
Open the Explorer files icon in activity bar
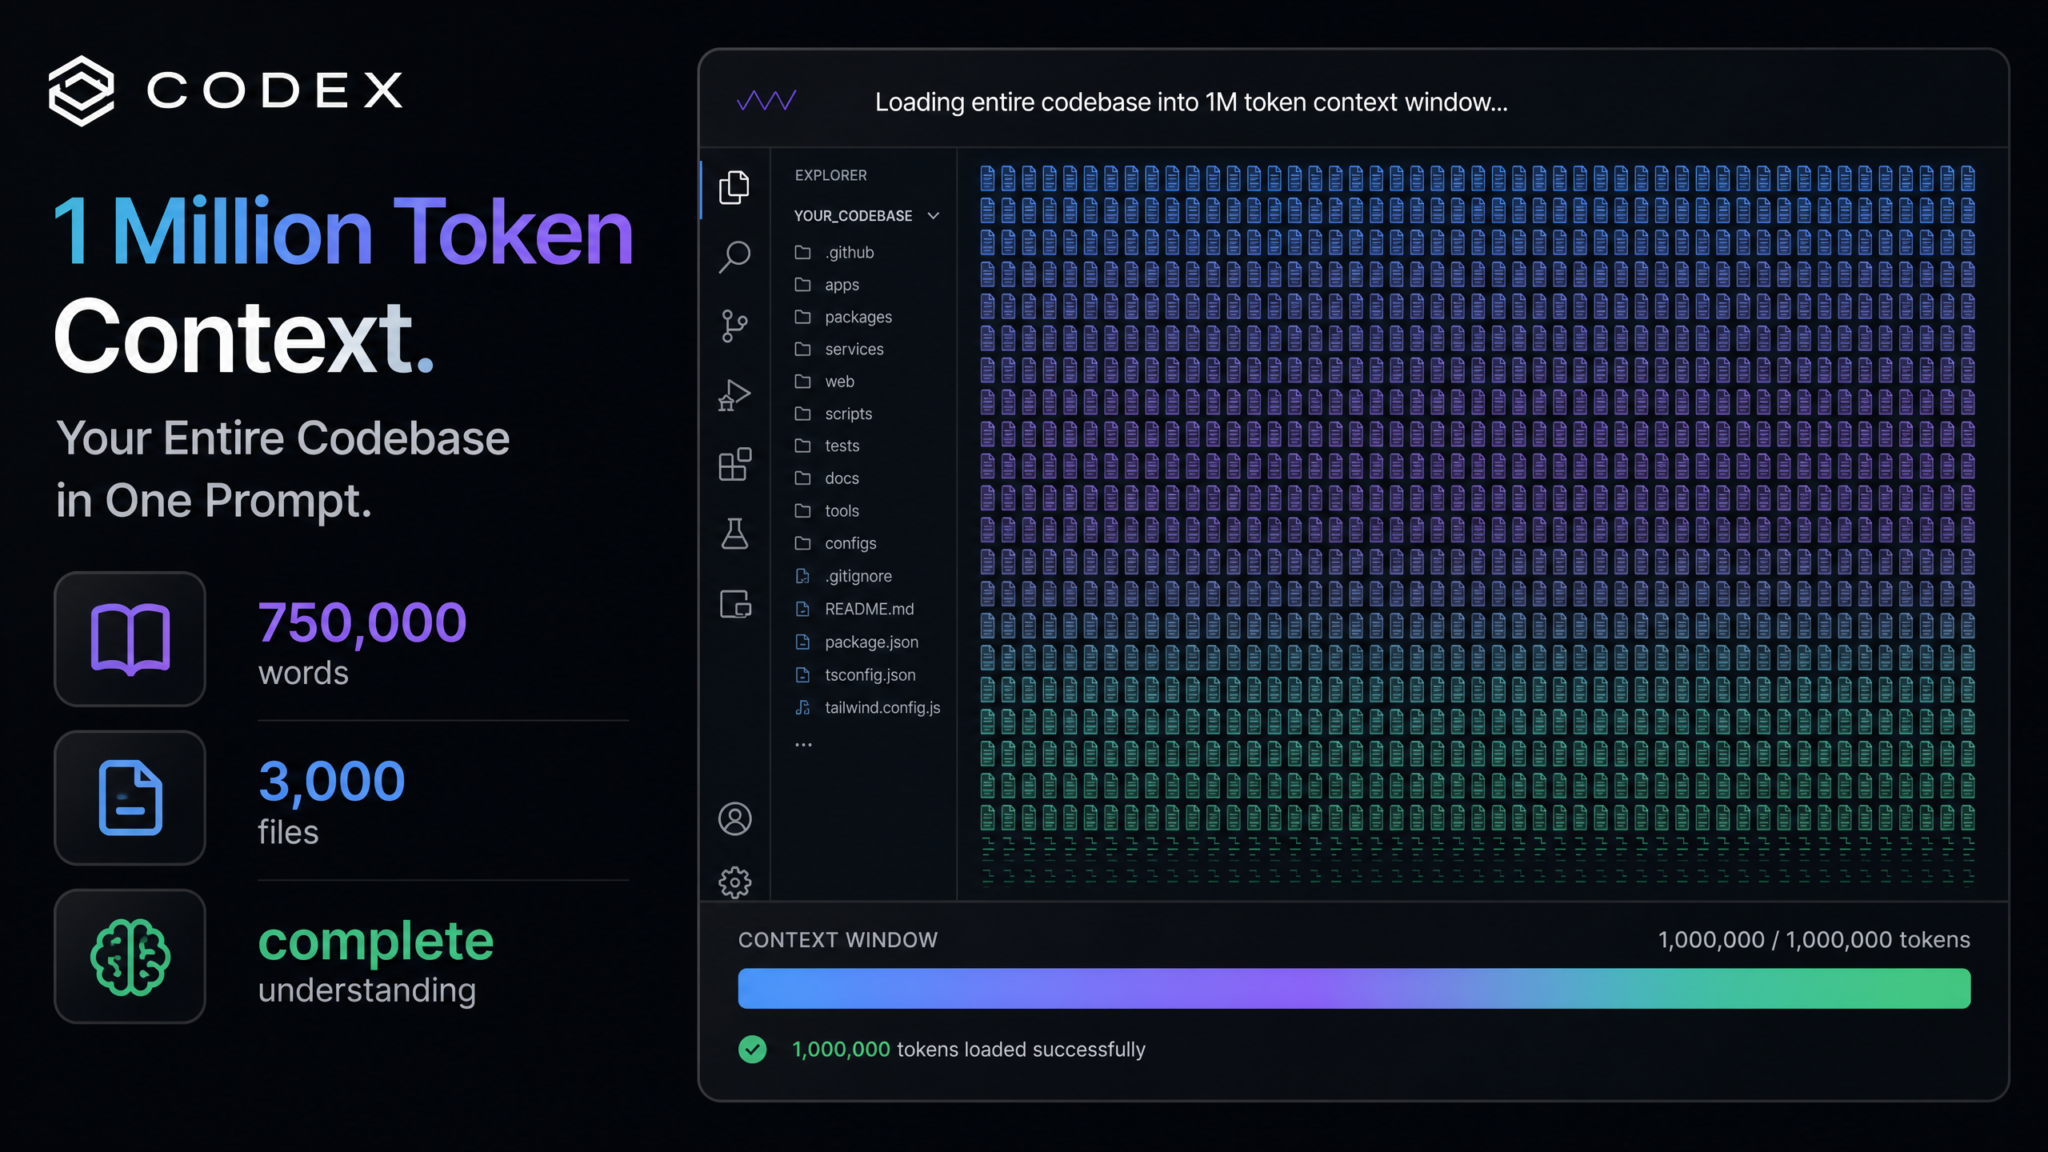click(x=734, y=187)
